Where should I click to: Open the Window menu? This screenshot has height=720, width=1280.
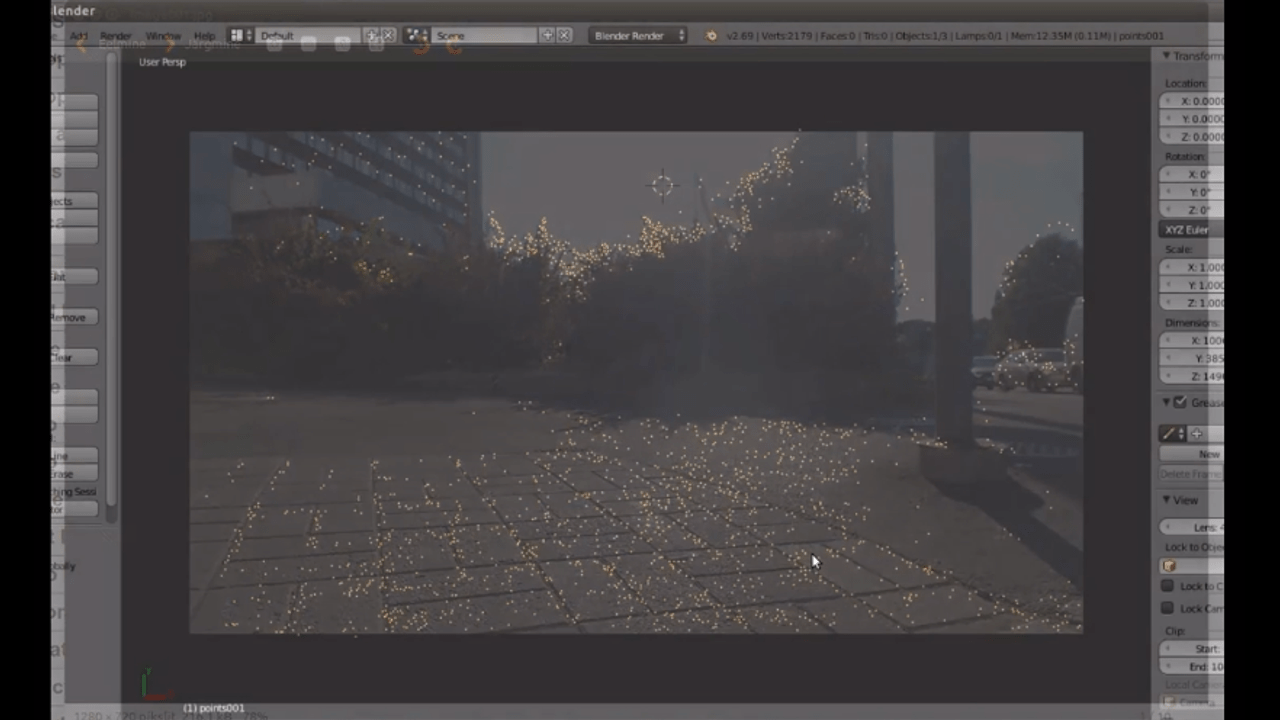tap(163, 36)
